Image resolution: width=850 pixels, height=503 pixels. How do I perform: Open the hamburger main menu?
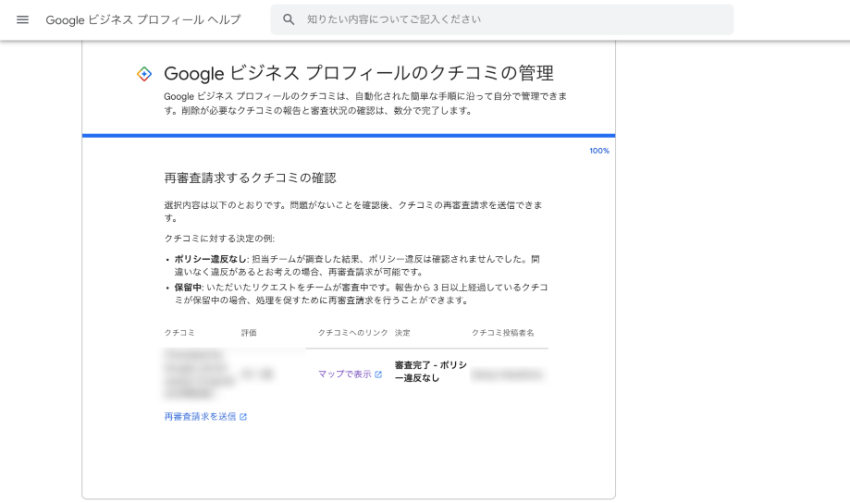coord(22,20)
